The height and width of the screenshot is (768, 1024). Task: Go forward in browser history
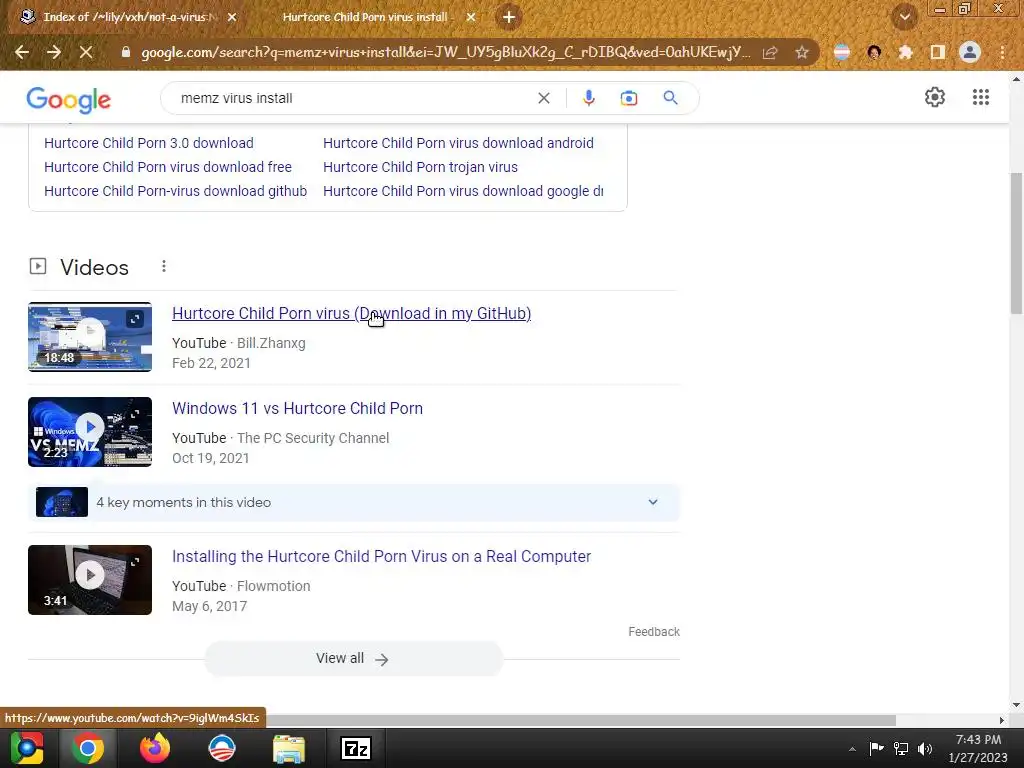click(54, 52)
